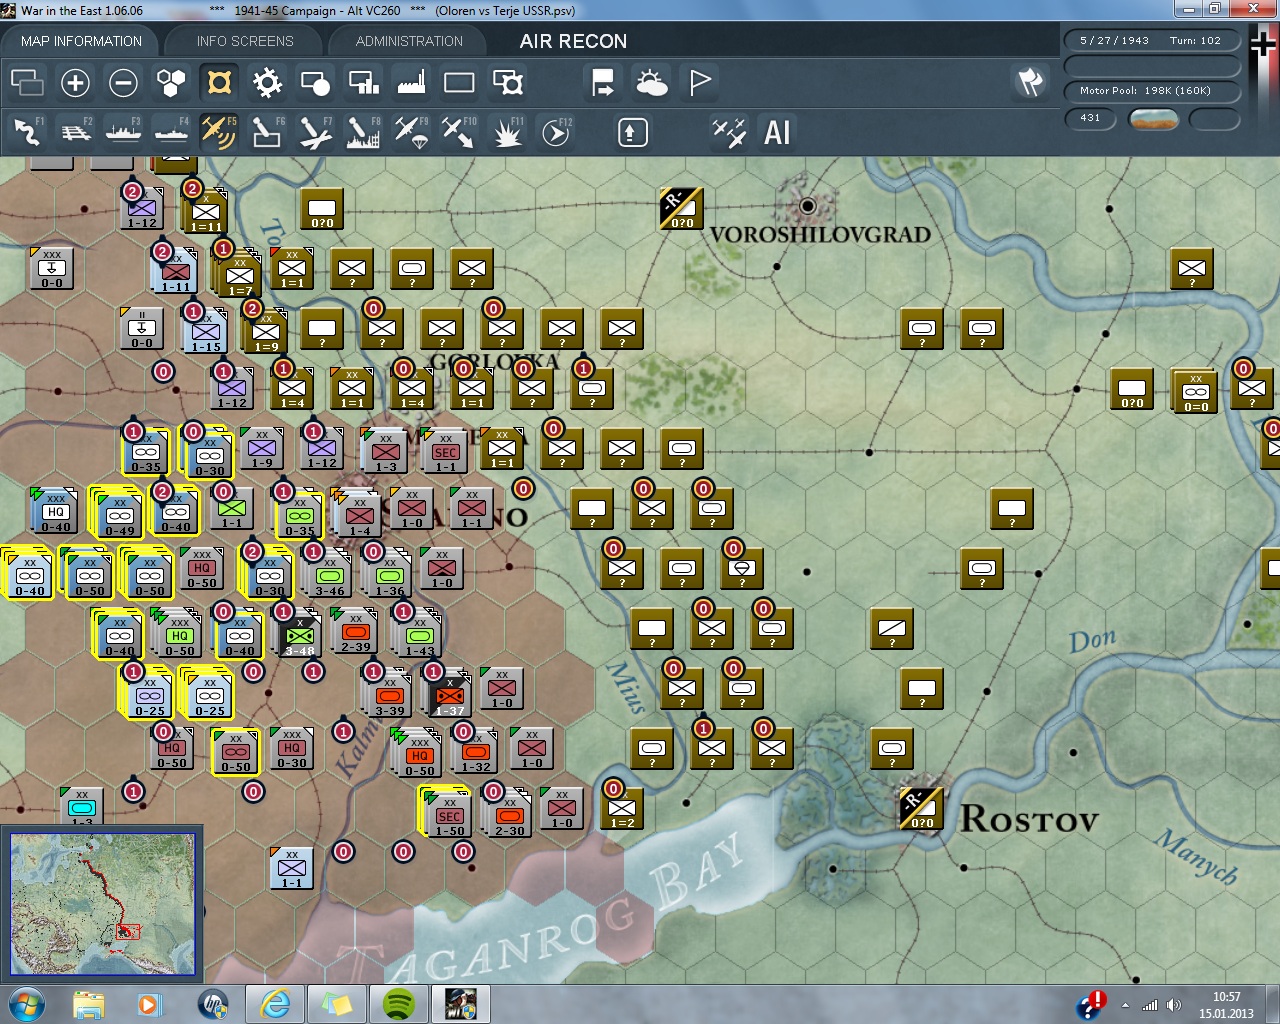Viewport: 1280px width, 1024px height.
Task: Select the F3 naval transport mode
Action: pyautogui.click(x=123, y=132)
